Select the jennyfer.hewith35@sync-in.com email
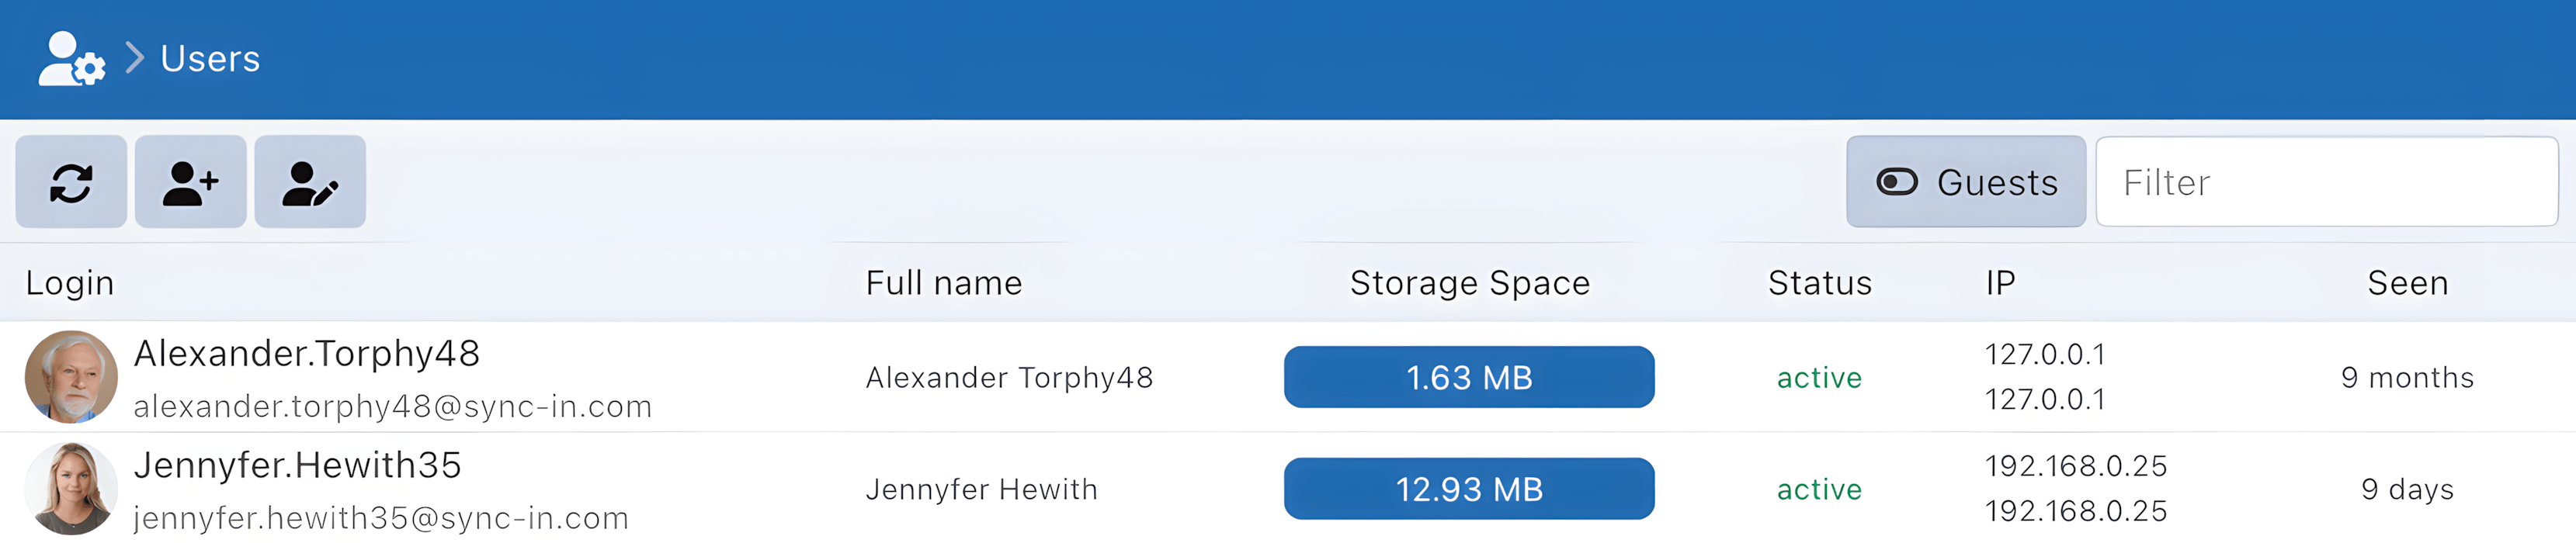This screenshot has width=2576, height=543. point(380,518)
